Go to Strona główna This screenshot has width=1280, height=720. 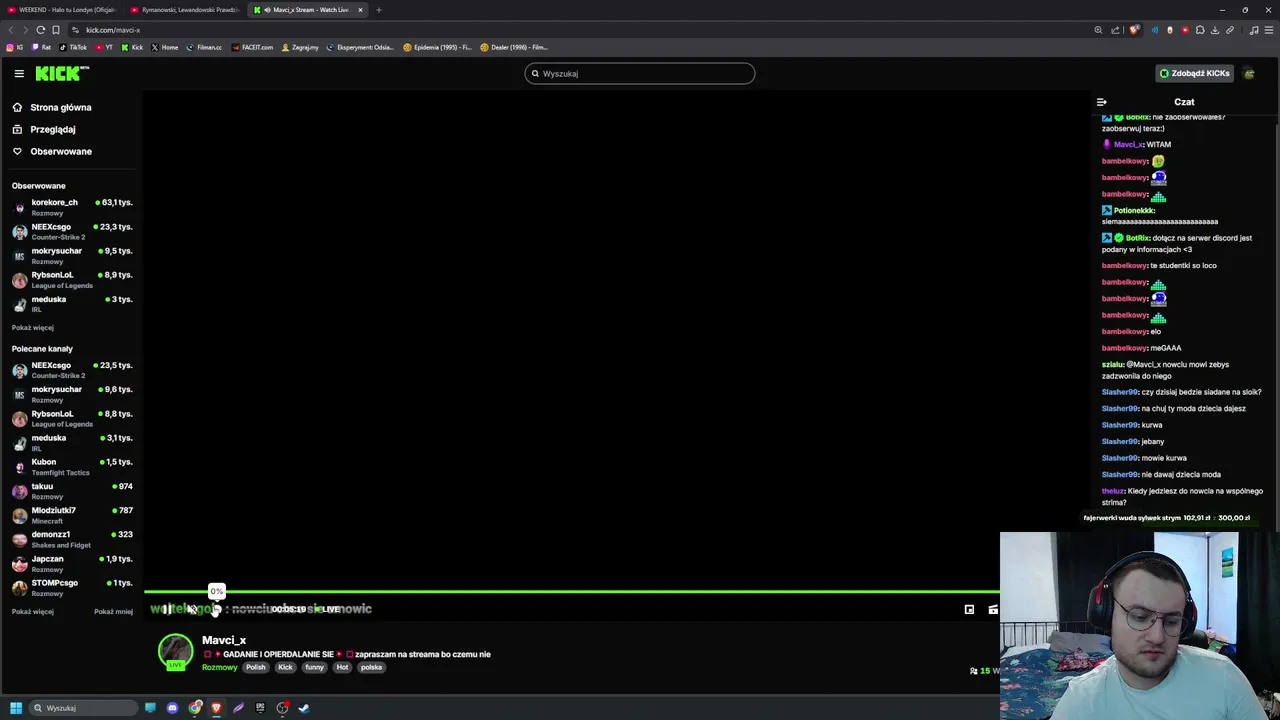[x=52, y=107]
